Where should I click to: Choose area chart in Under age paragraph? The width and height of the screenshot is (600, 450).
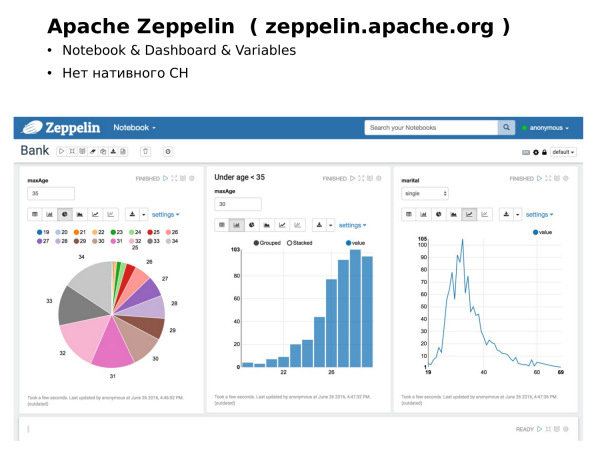267,225
